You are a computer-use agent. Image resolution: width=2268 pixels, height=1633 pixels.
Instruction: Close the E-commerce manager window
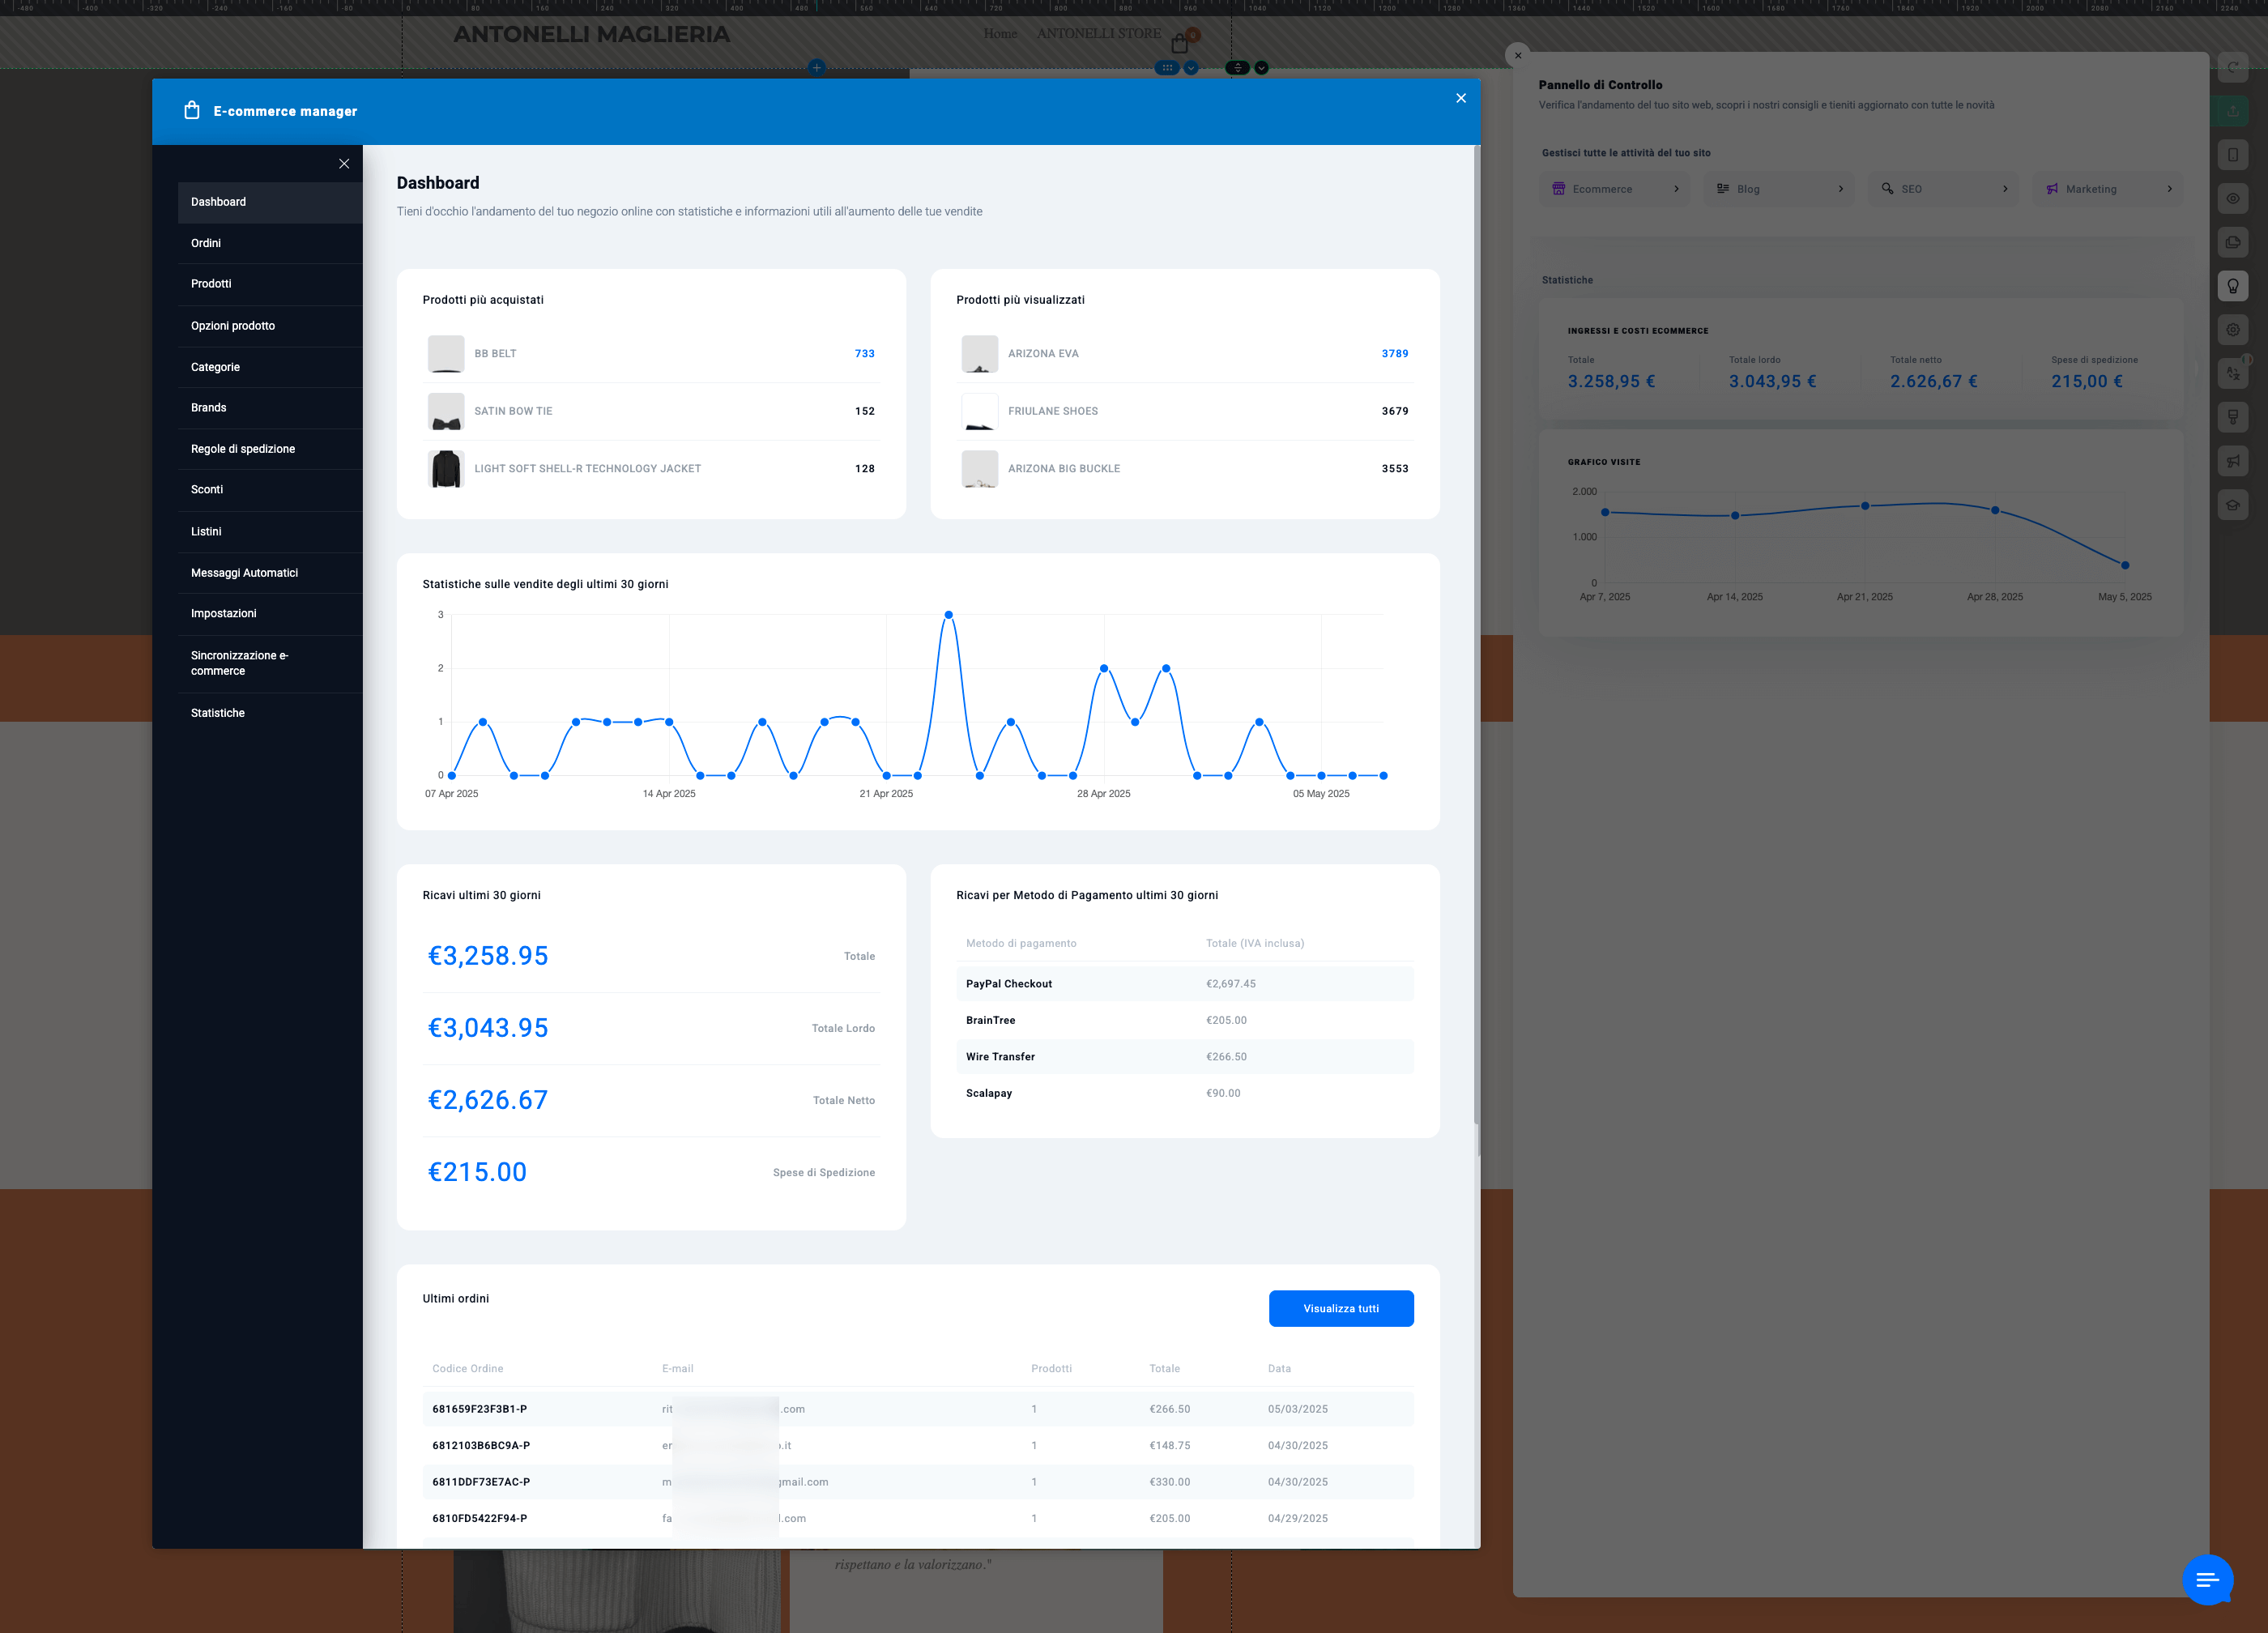coord(1461,98)
